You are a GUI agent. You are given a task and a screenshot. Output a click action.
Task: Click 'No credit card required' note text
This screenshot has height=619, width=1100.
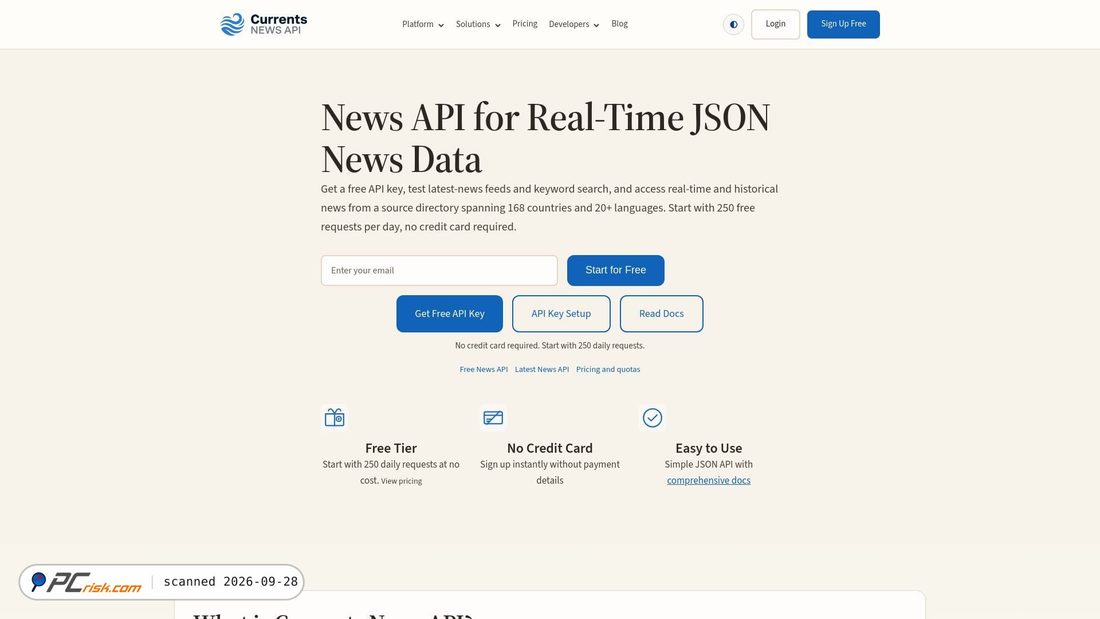pos(549,345)
